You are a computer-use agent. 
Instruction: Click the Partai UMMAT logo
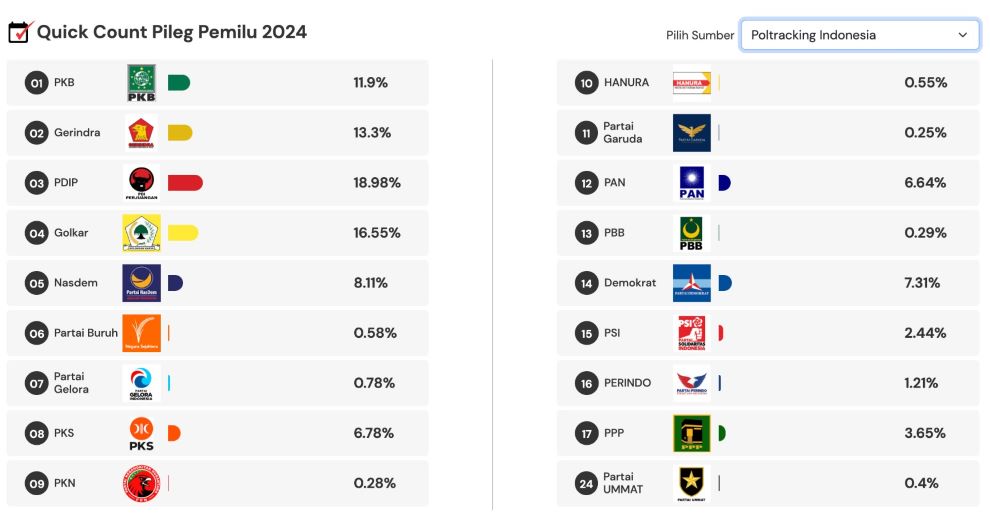click(692, 483)
